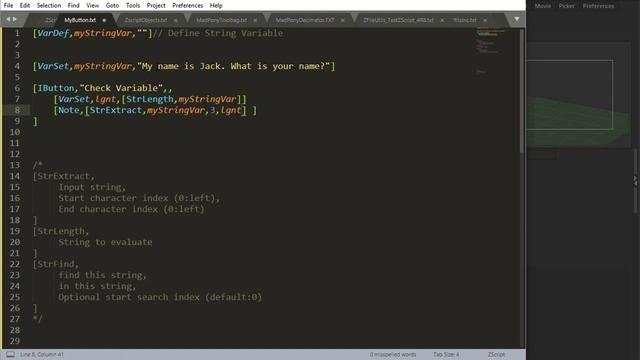This screenshot has width=640, height=360.
Task: Click line number 13 in gutter
Action: (x=15, y=165)
